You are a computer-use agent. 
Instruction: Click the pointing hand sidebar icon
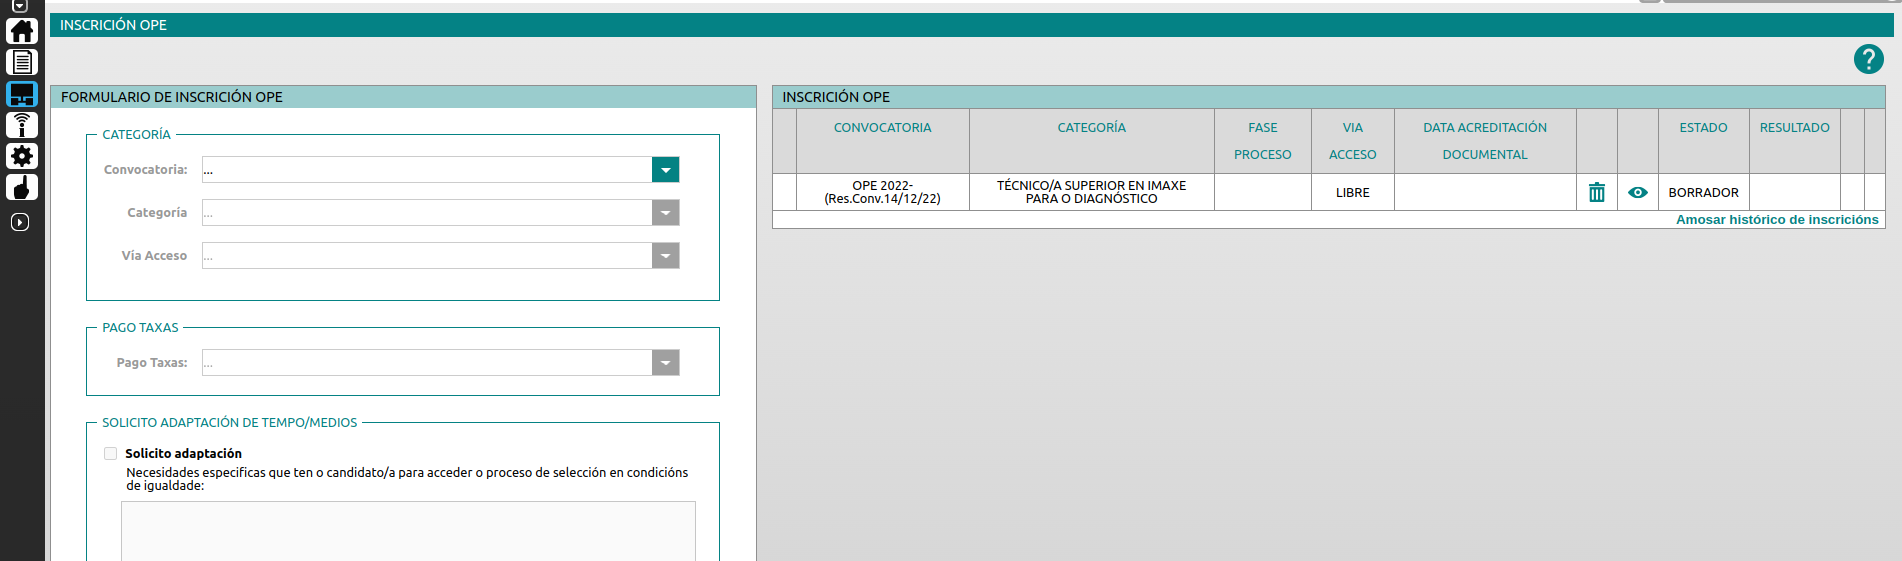click(22, 187)
